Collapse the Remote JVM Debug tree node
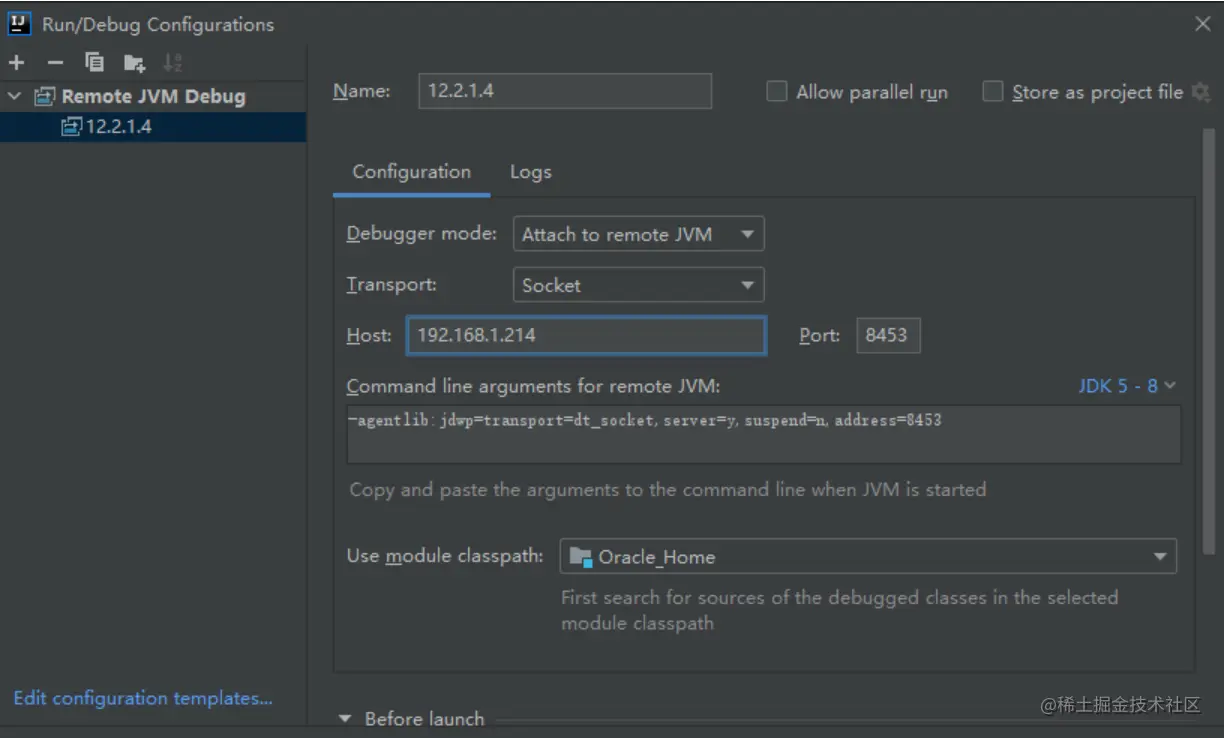 (x=14, y=97)
